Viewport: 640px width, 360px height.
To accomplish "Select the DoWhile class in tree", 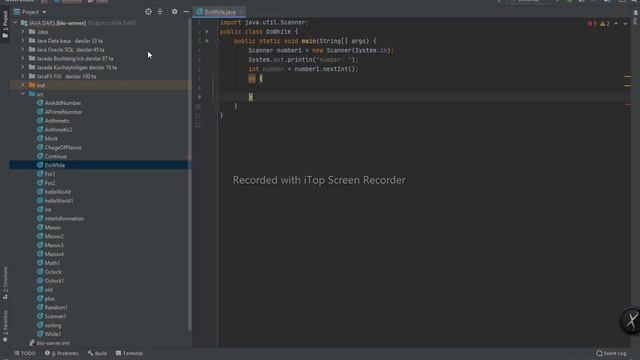I will 55,165.
